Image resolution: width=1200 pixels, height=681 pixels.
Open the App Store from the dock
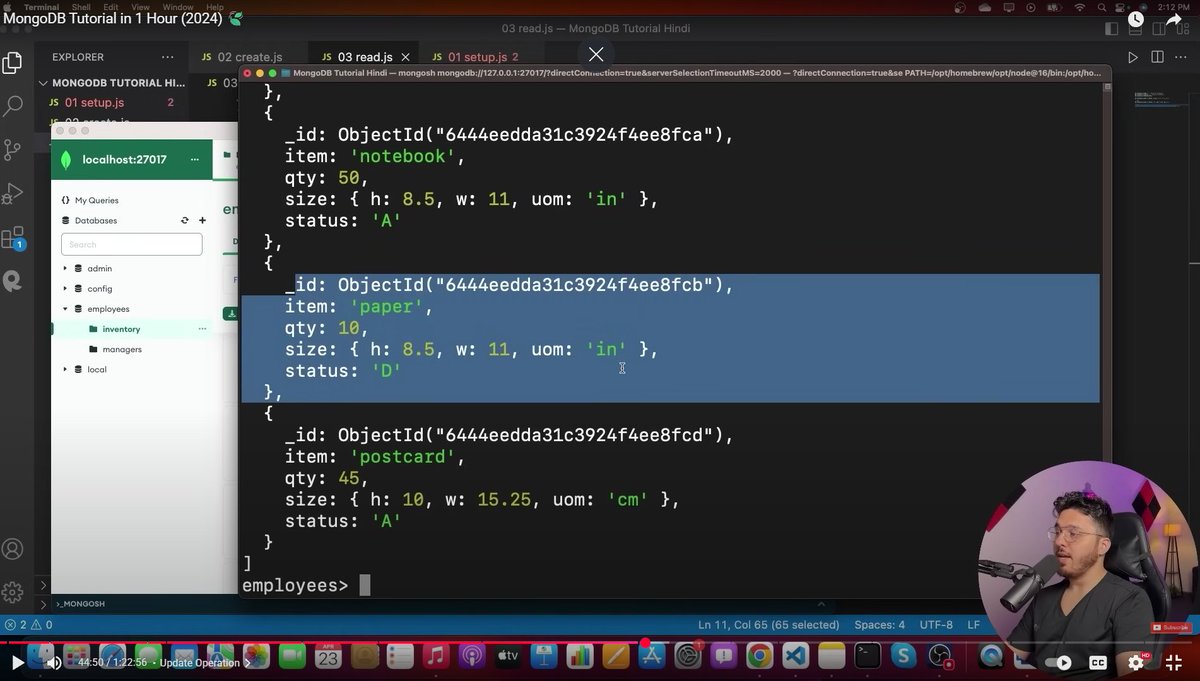click(x=651, y=656)
